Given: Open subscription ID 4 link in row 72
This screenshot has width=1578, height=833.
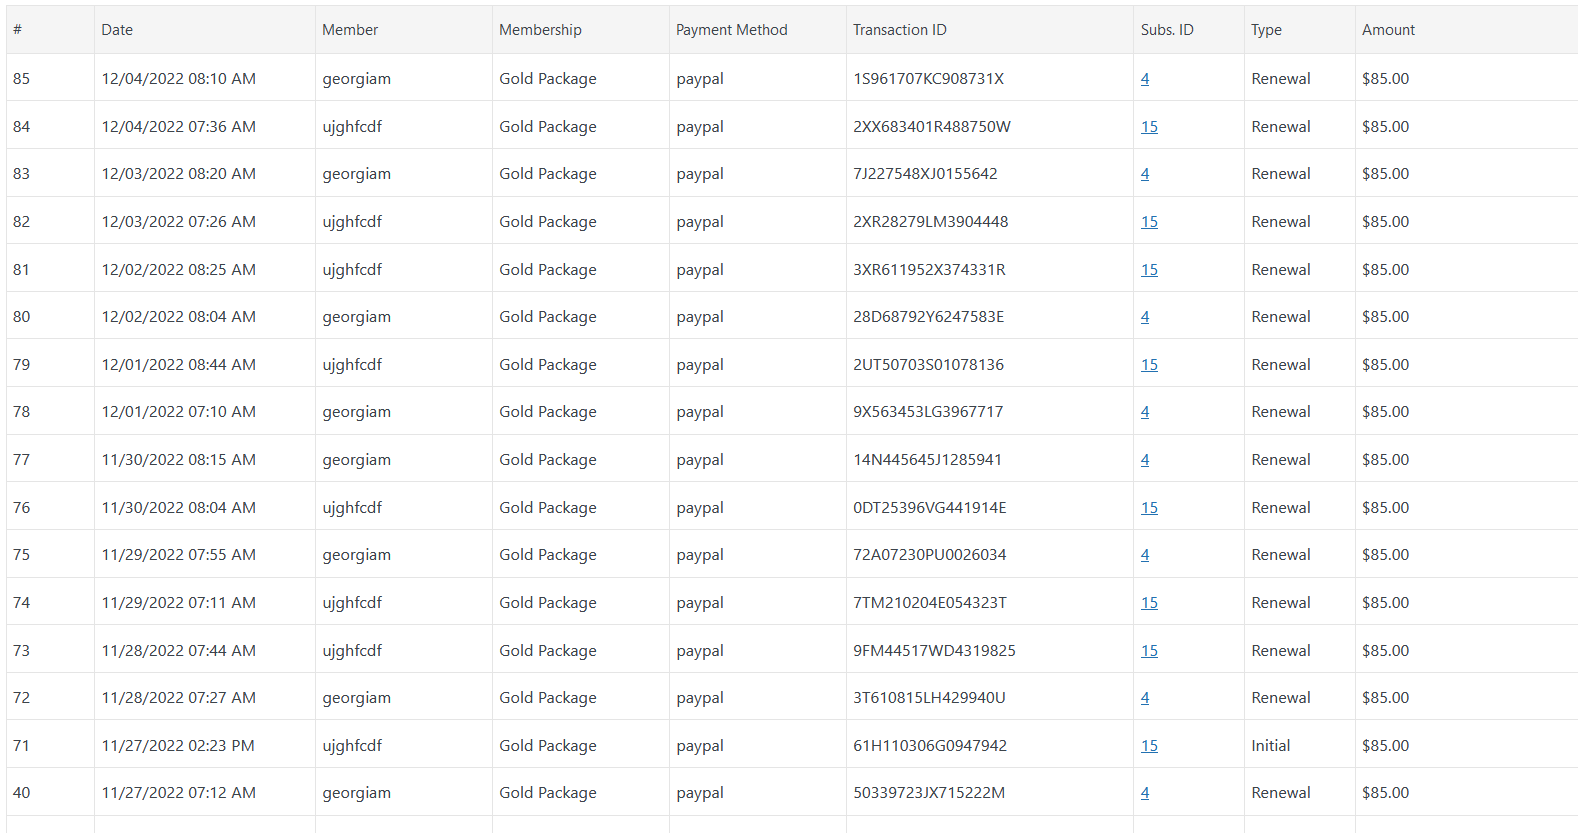Looking at the screenshot, I should (x=1145, y=698).
